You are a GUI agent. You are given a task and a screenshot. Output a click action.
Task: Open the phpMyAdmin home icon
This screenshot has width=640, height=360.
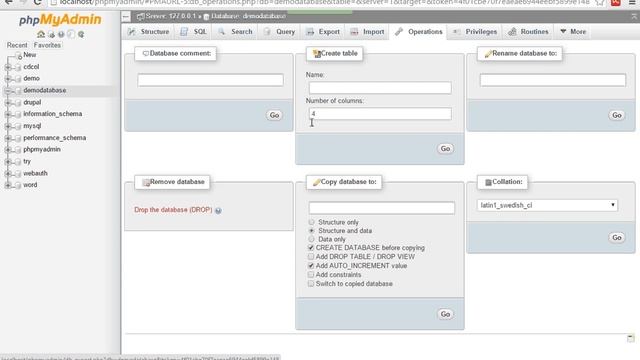(x=41, y=34)
